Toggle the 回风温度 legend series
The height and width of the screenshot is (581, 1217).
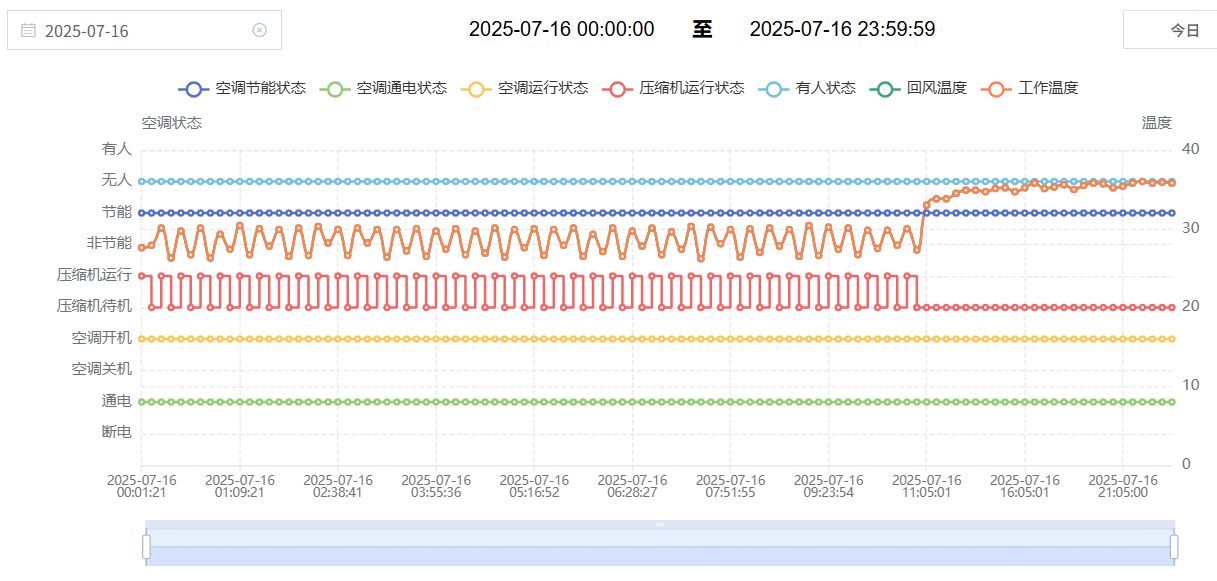tap(918, 88)
